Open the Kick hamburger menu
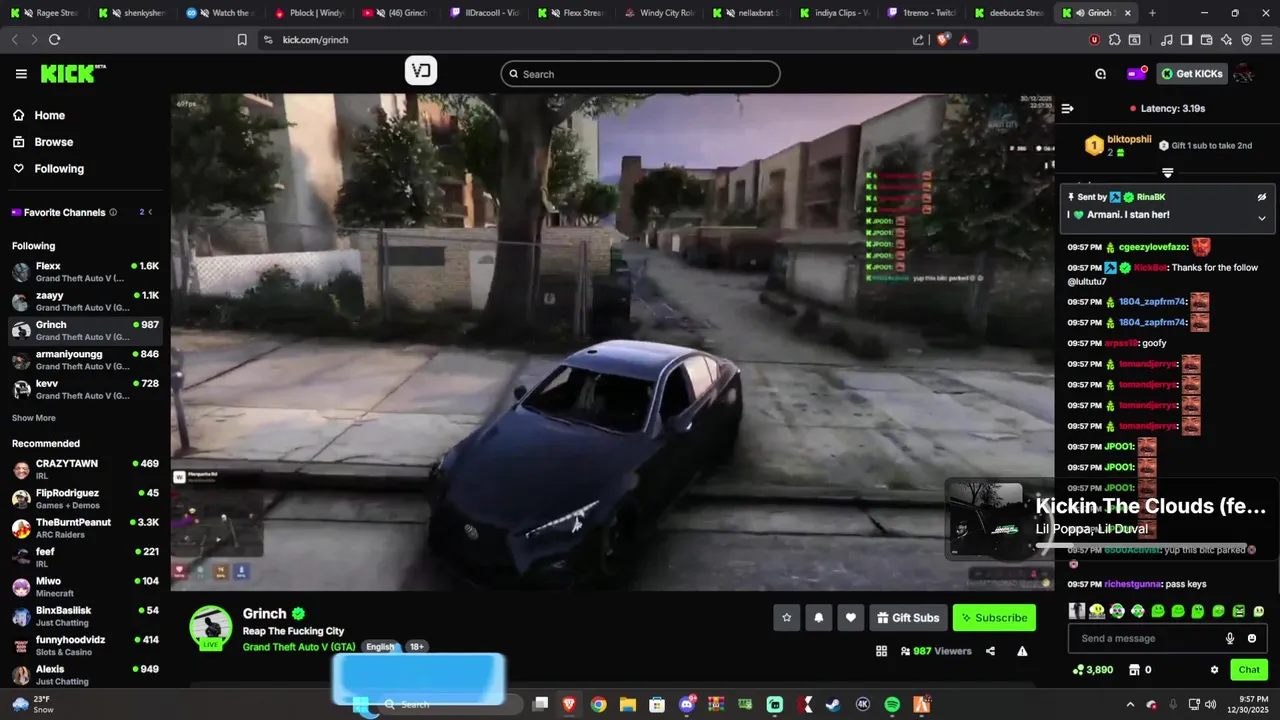This screenshot has height=720, width=1280. [21, 74]
